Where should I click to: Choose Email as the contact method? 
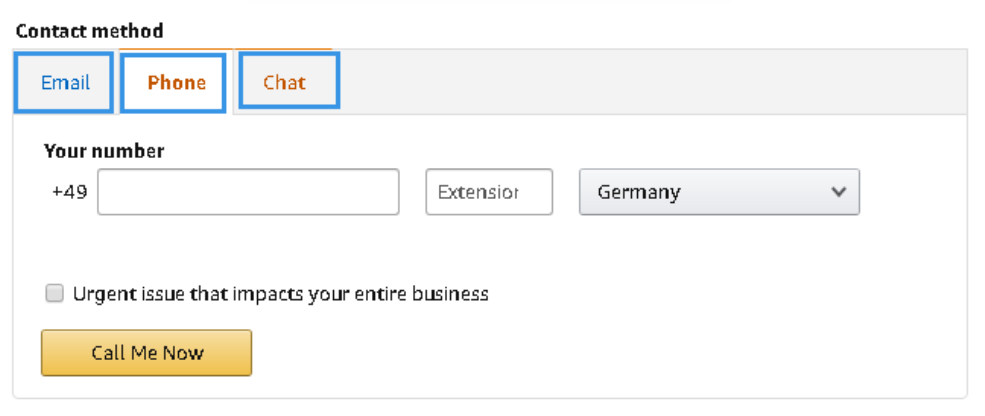[x=65, y=82]
